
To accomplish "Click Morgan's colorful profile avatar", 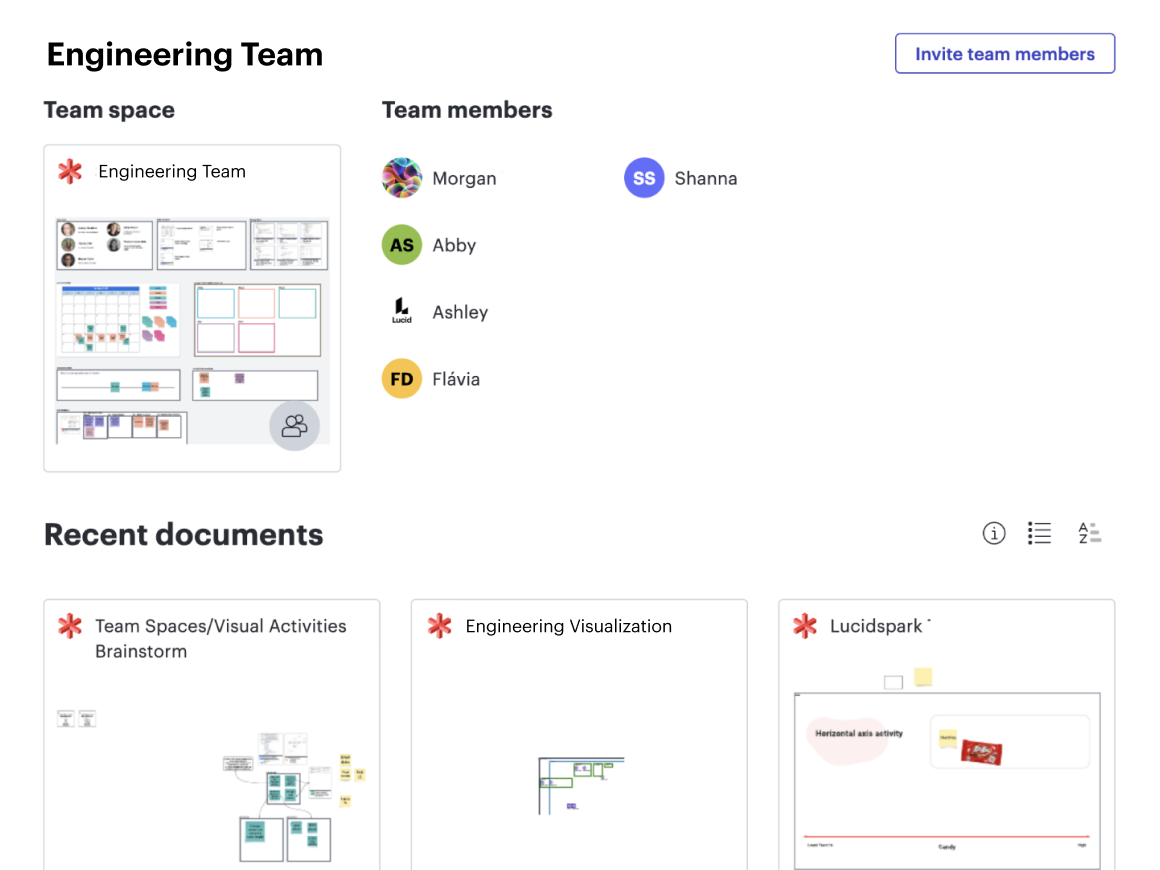I will click(x=401, y=177).
